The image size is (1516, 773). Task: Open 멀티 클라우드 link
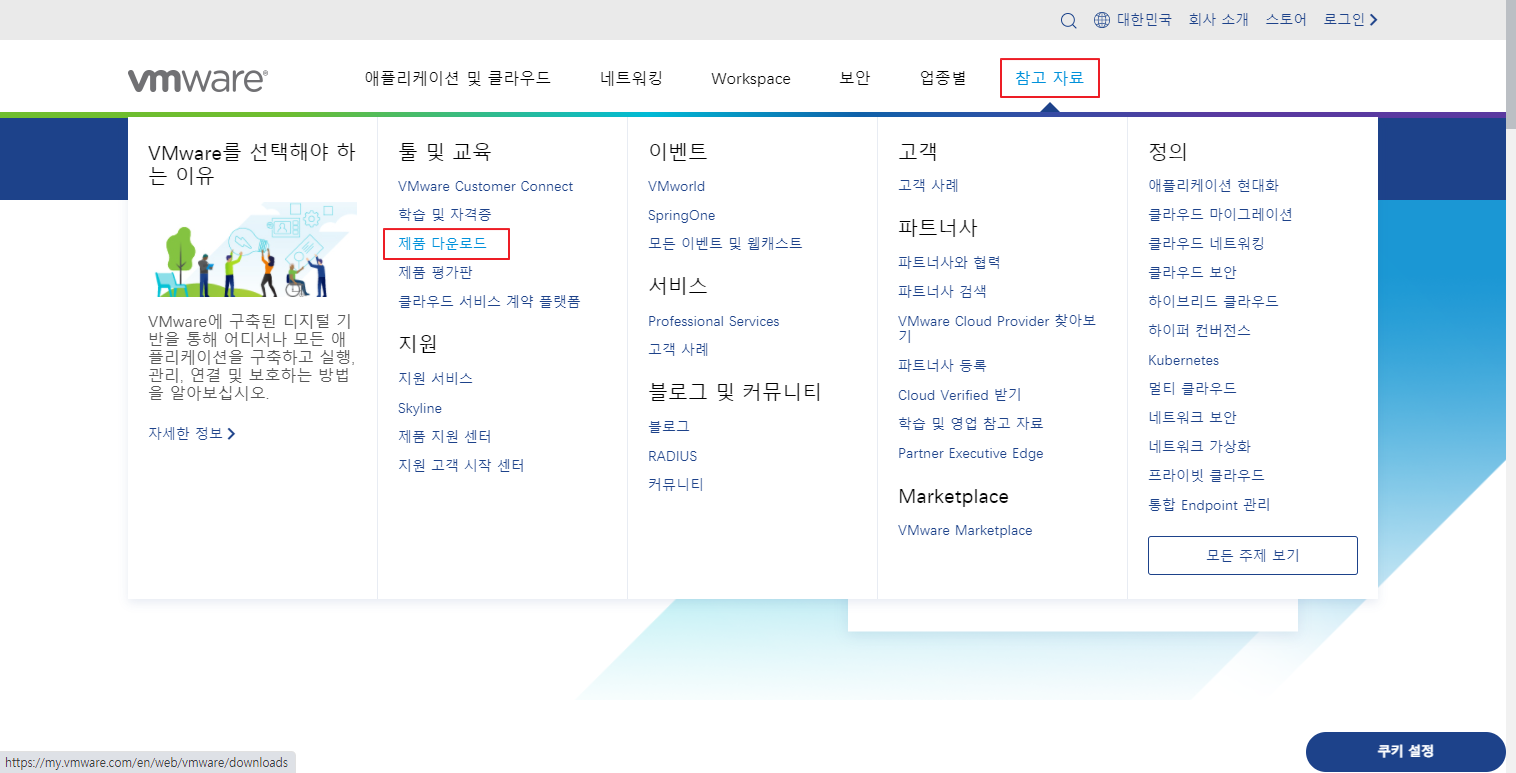tap(1192, 388)
